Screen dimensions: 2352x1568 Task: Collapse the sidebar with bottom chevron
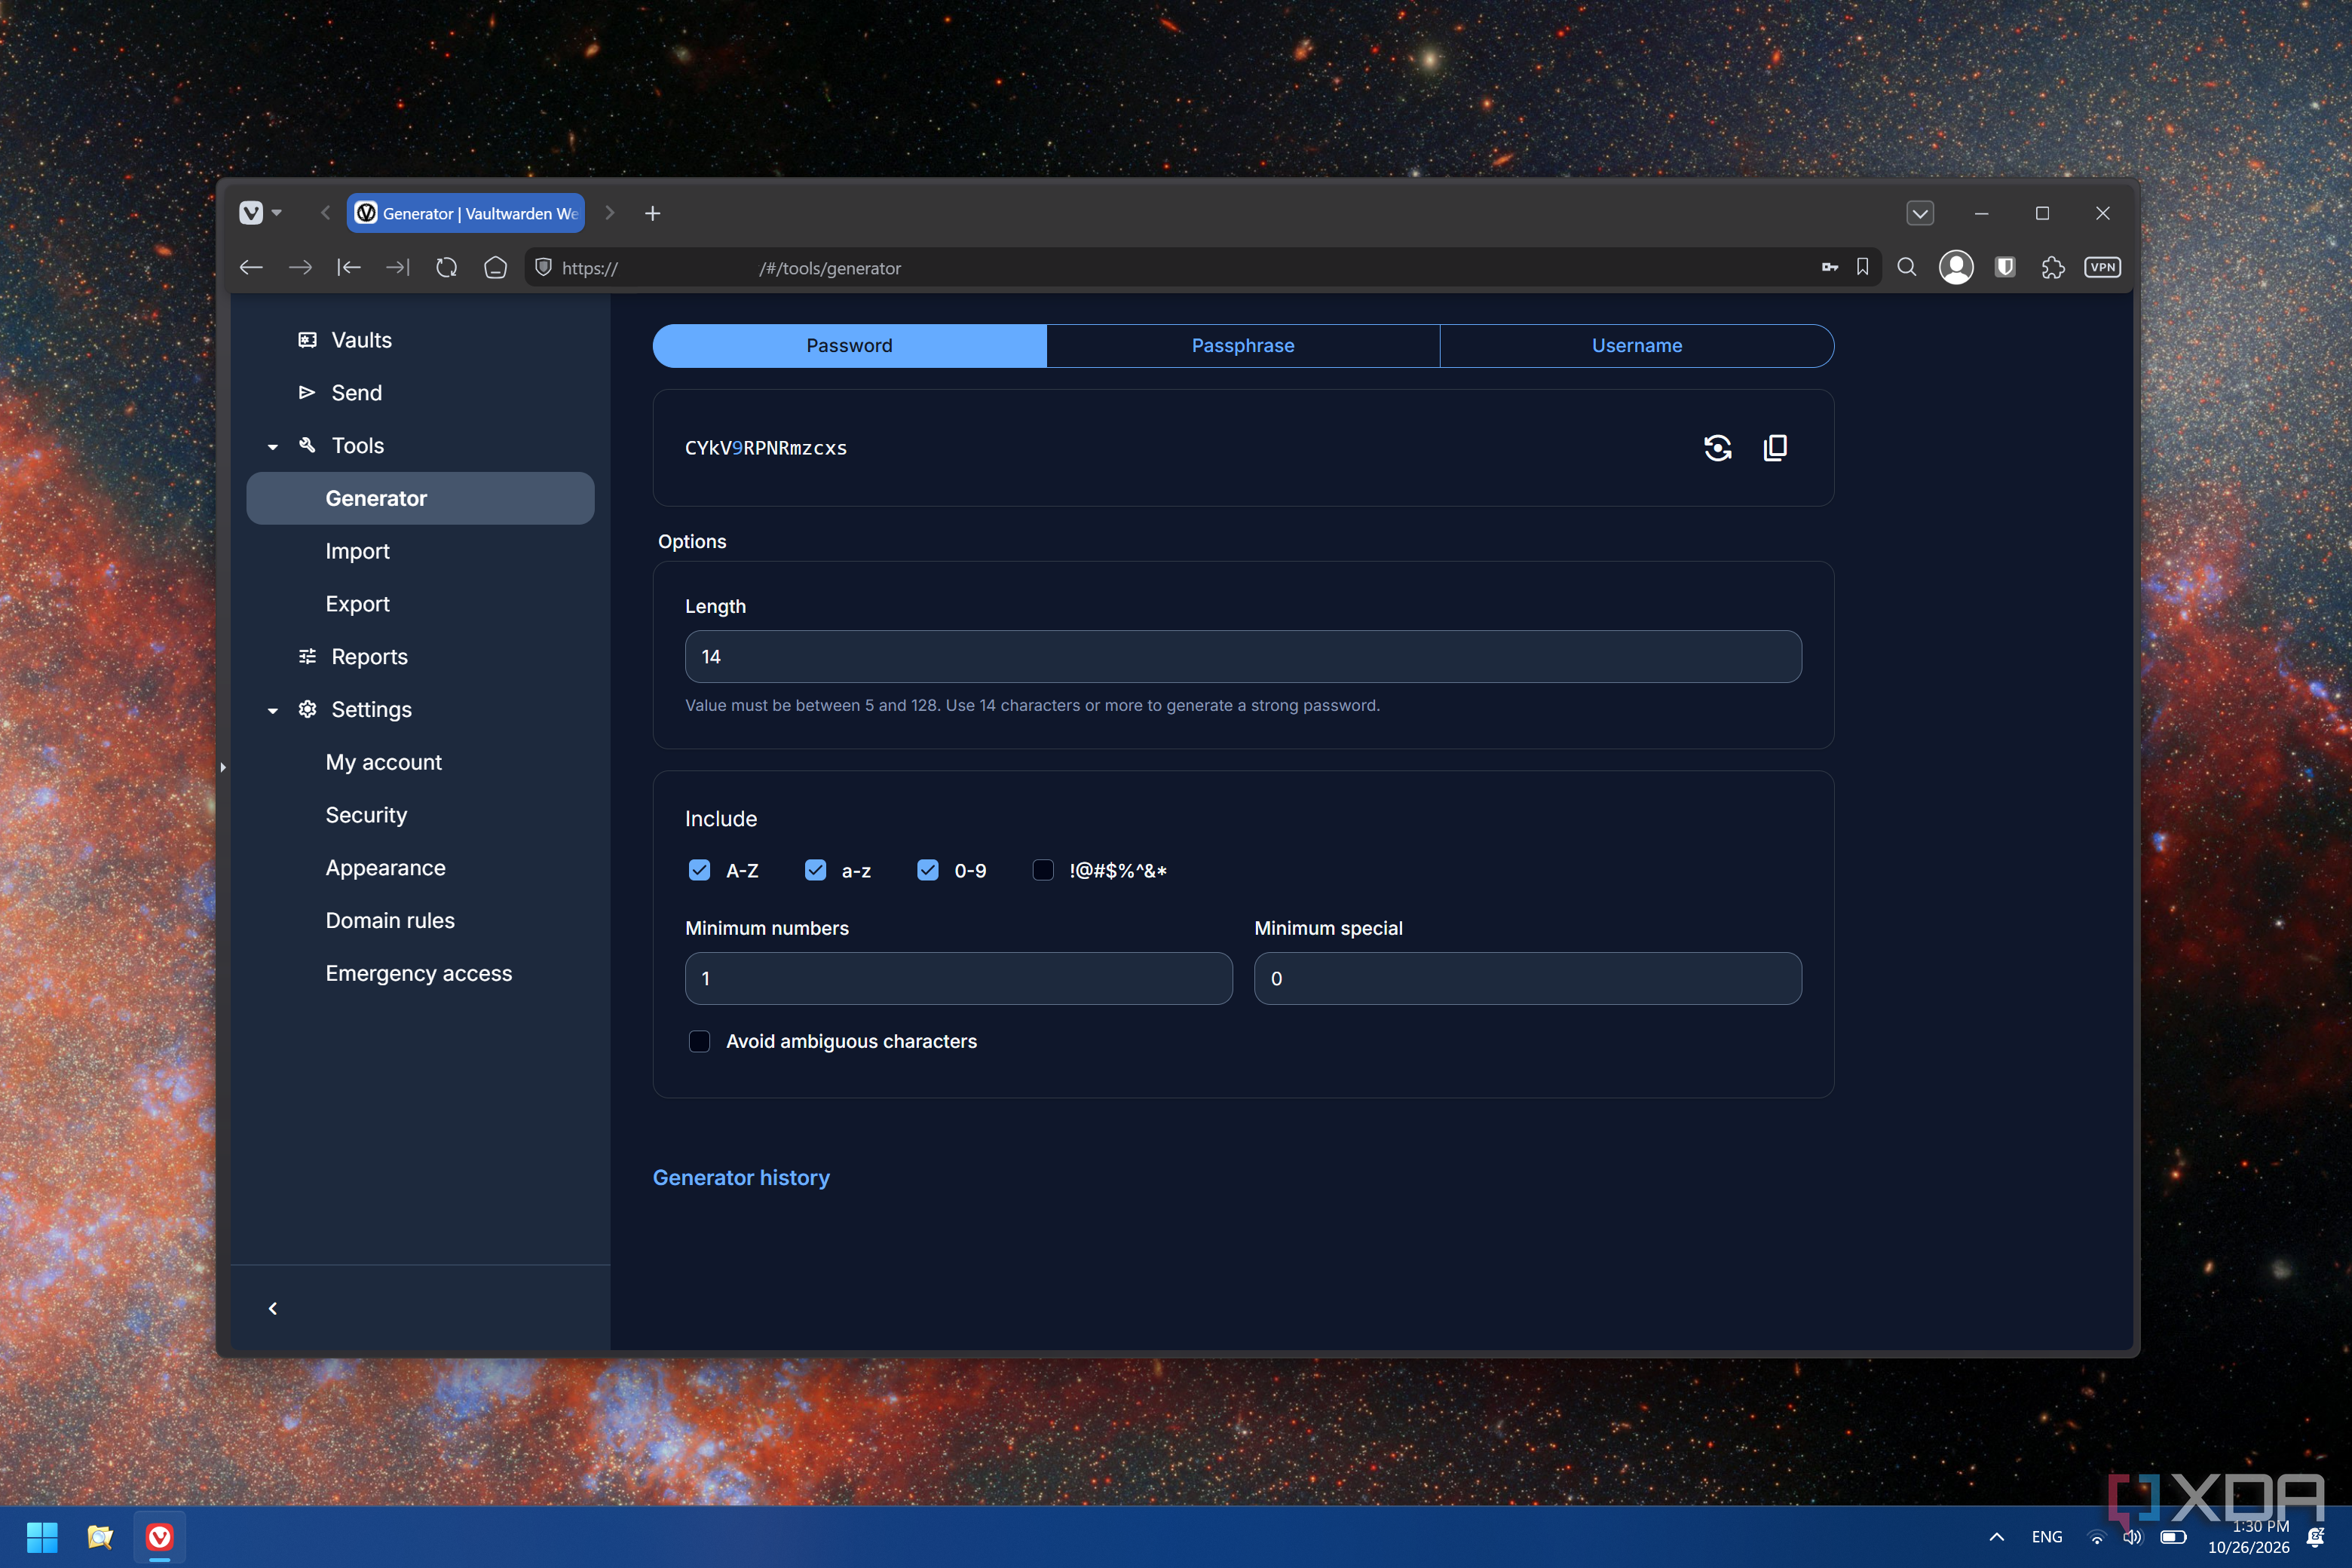(x=273, y=1309)
